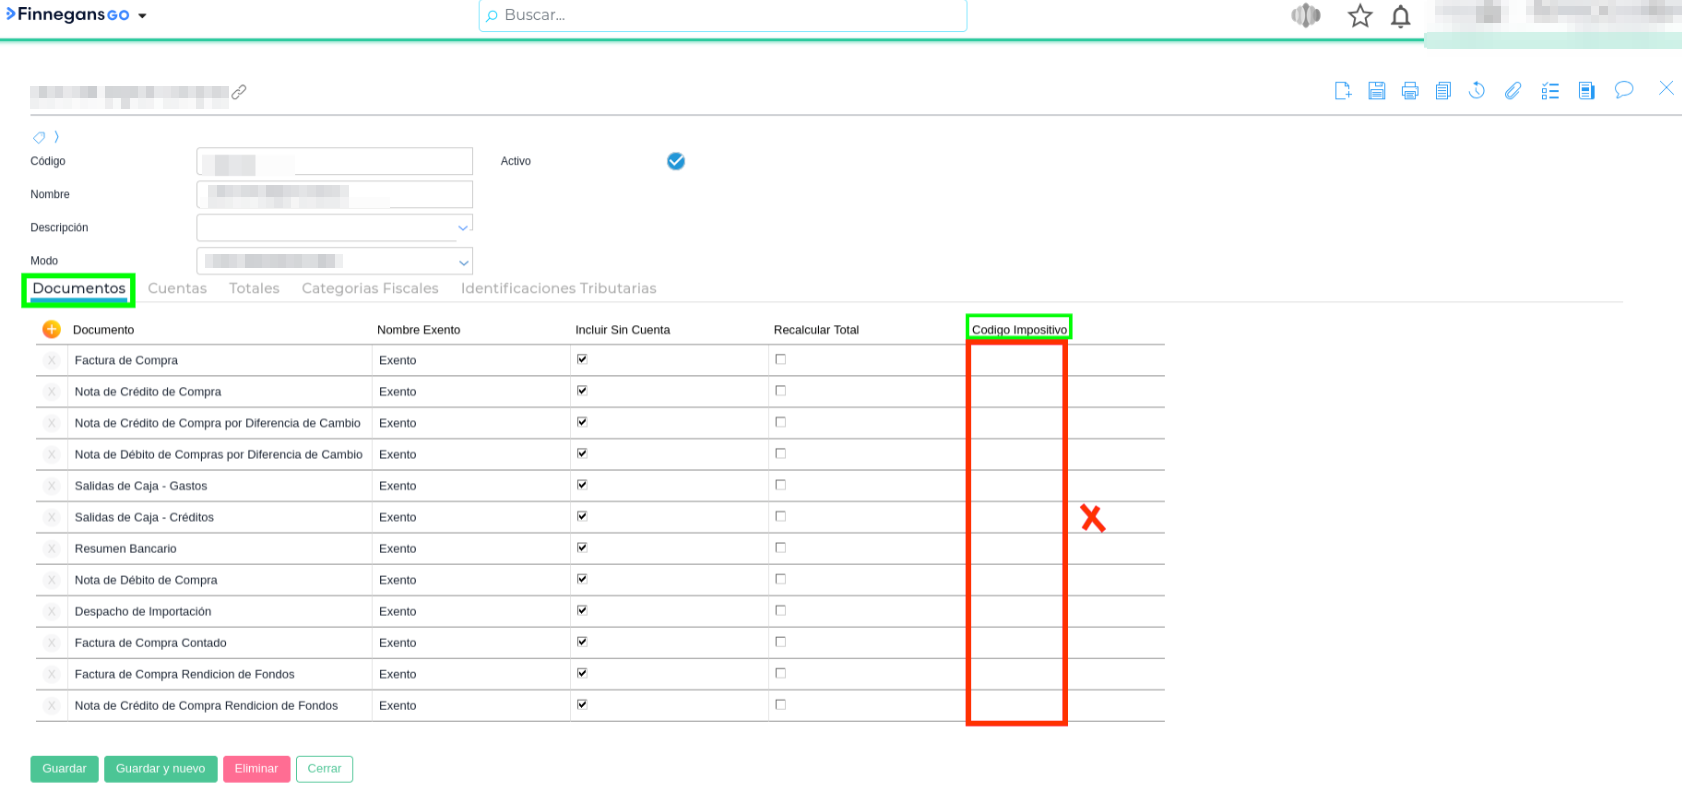The image size is (1682, 787).
Task: Click the new document icon in toolbar
Action: (1342, 91)
